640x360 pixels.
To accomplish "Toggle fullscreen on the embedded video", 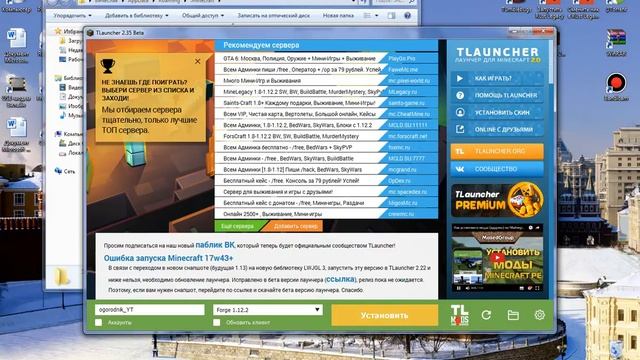I will (x=537, y=288).
